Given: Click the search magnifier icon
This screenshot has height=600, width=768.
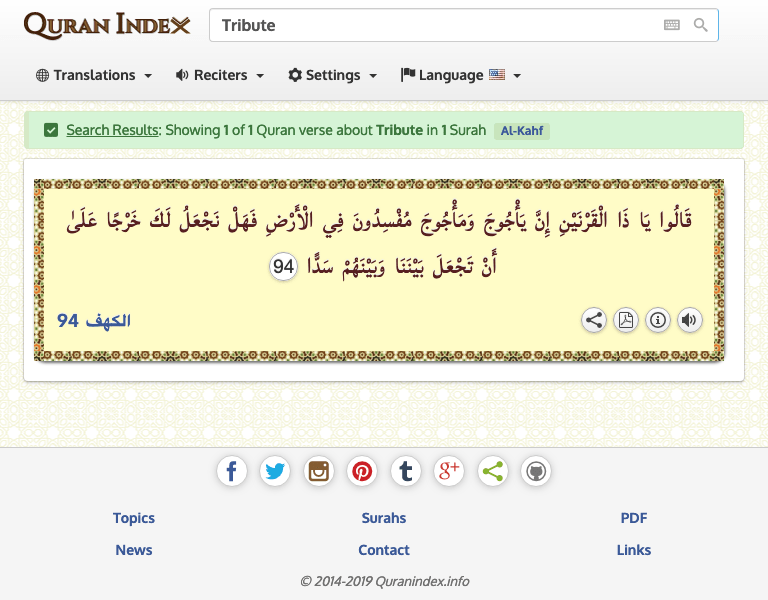Looking at the screenshot, I should click(x=701, y=25).
